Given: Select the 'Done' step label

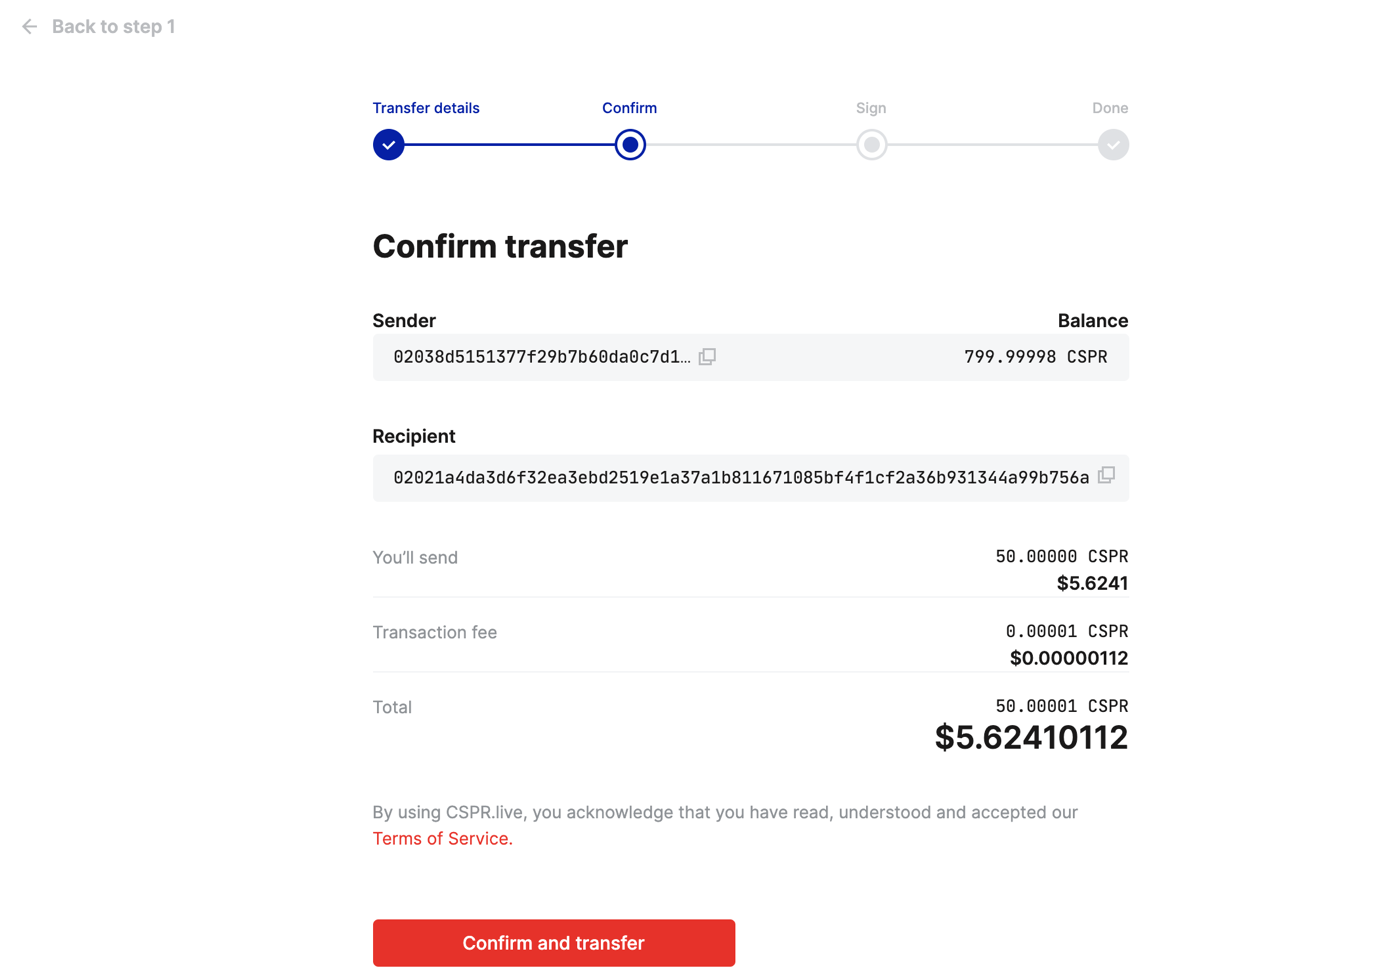Looking at the screenshot, I should coord(1109,108).
